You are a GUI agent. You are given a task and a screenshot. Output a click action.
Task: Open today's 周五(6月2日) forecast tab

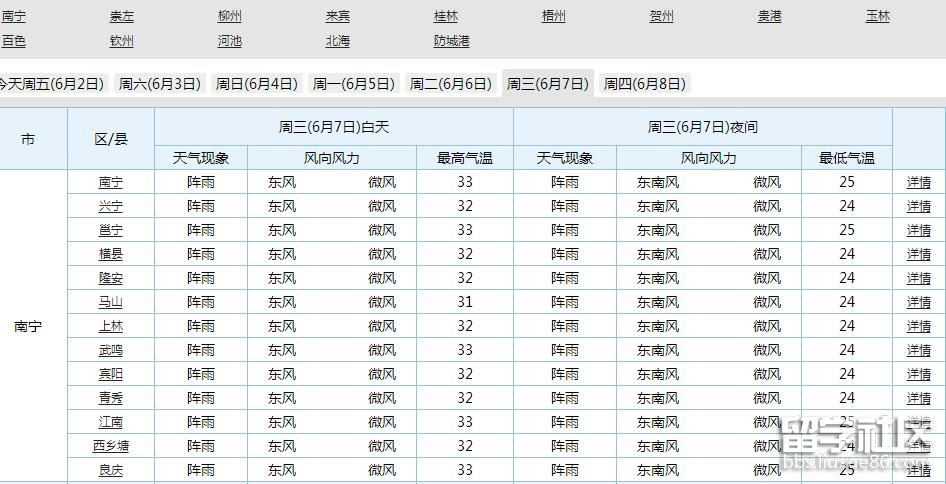tap(52, 84)
